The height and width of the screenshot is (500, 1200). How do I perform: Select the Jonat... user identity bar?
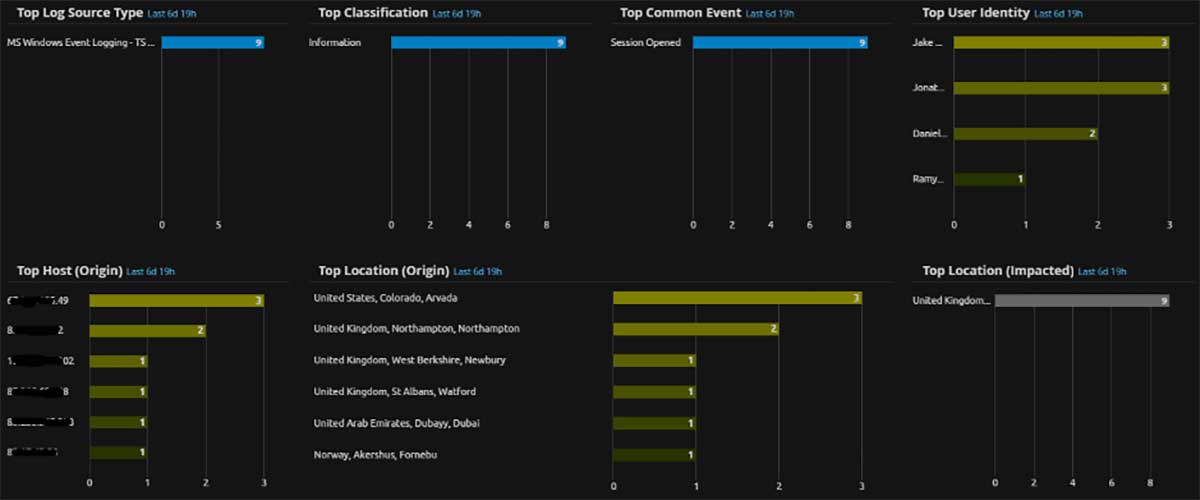pyautogui.click(x=1061, y=88)
